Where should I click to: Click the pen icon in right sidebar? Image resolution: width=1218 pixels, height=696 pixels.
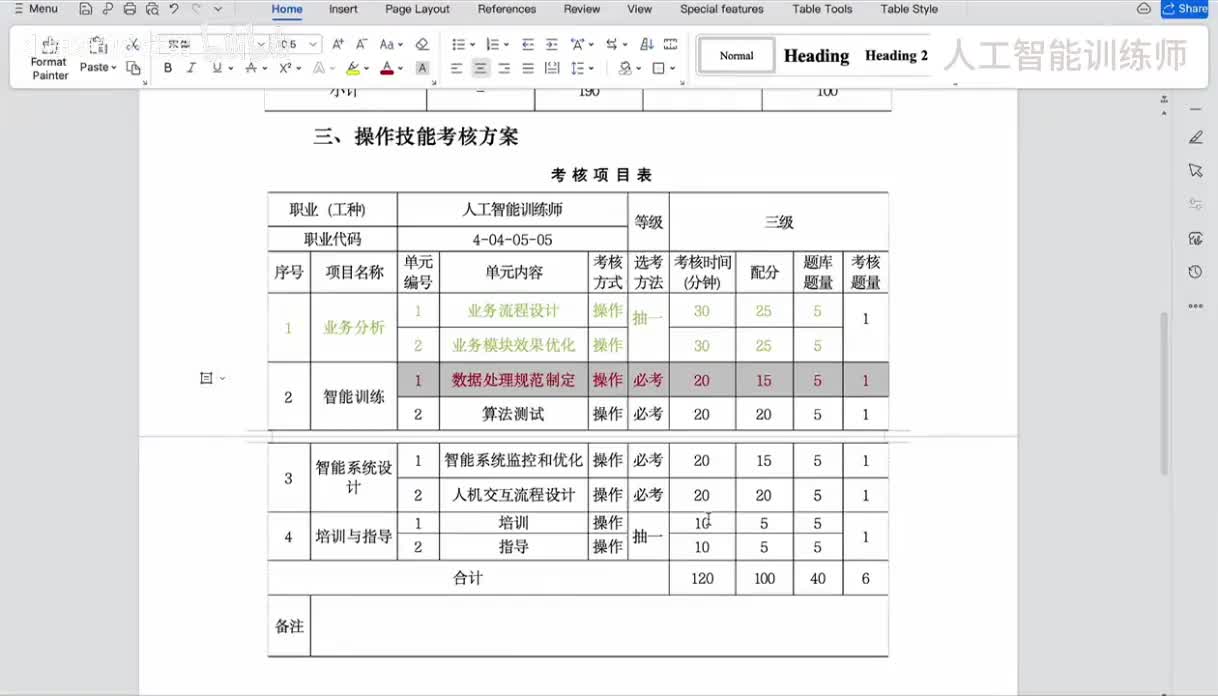click(x=1195, y=137)
